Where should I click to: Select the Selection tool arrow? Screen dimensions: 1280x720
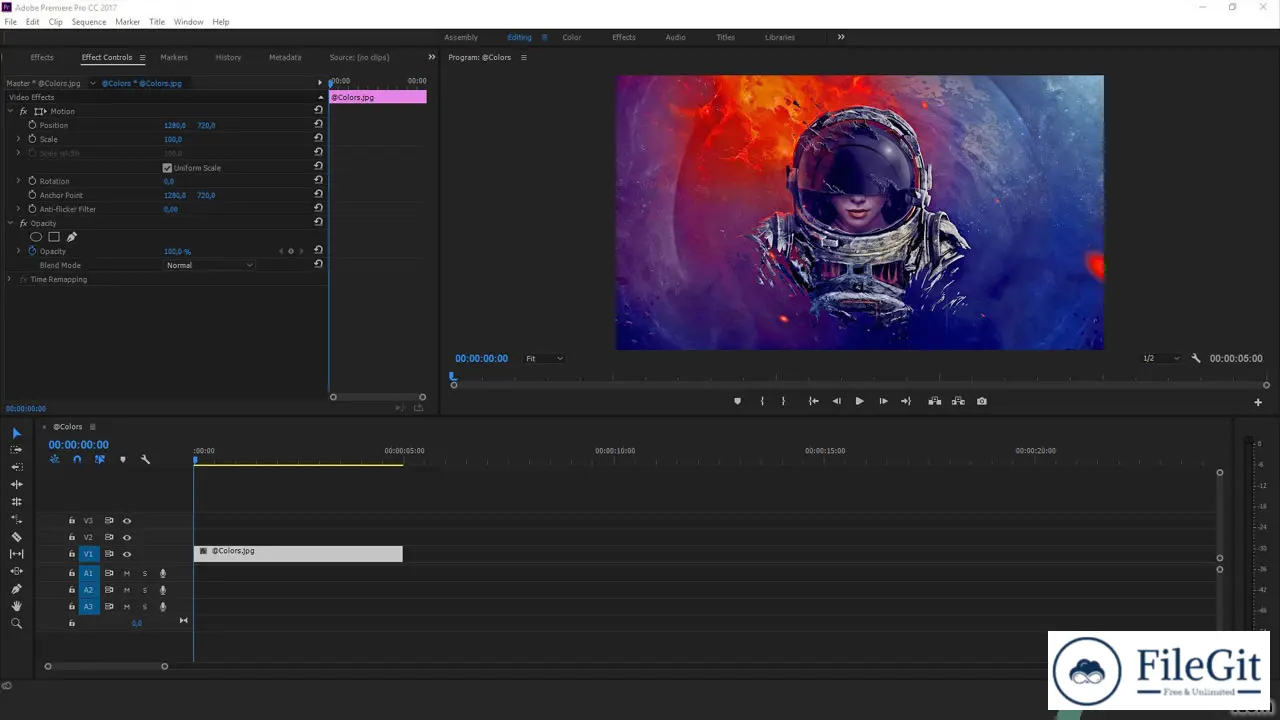[16, 433]
